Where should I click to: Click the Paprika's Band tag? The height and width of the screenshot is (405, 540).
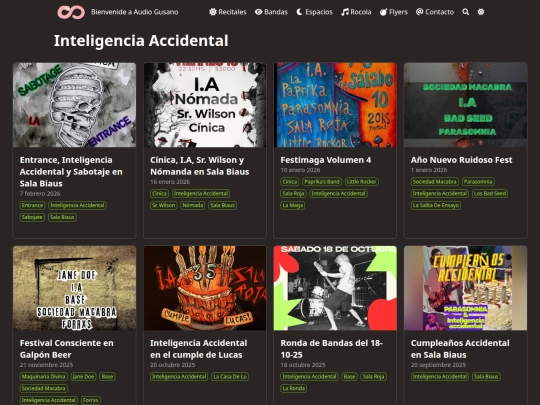tap(322, 181)
